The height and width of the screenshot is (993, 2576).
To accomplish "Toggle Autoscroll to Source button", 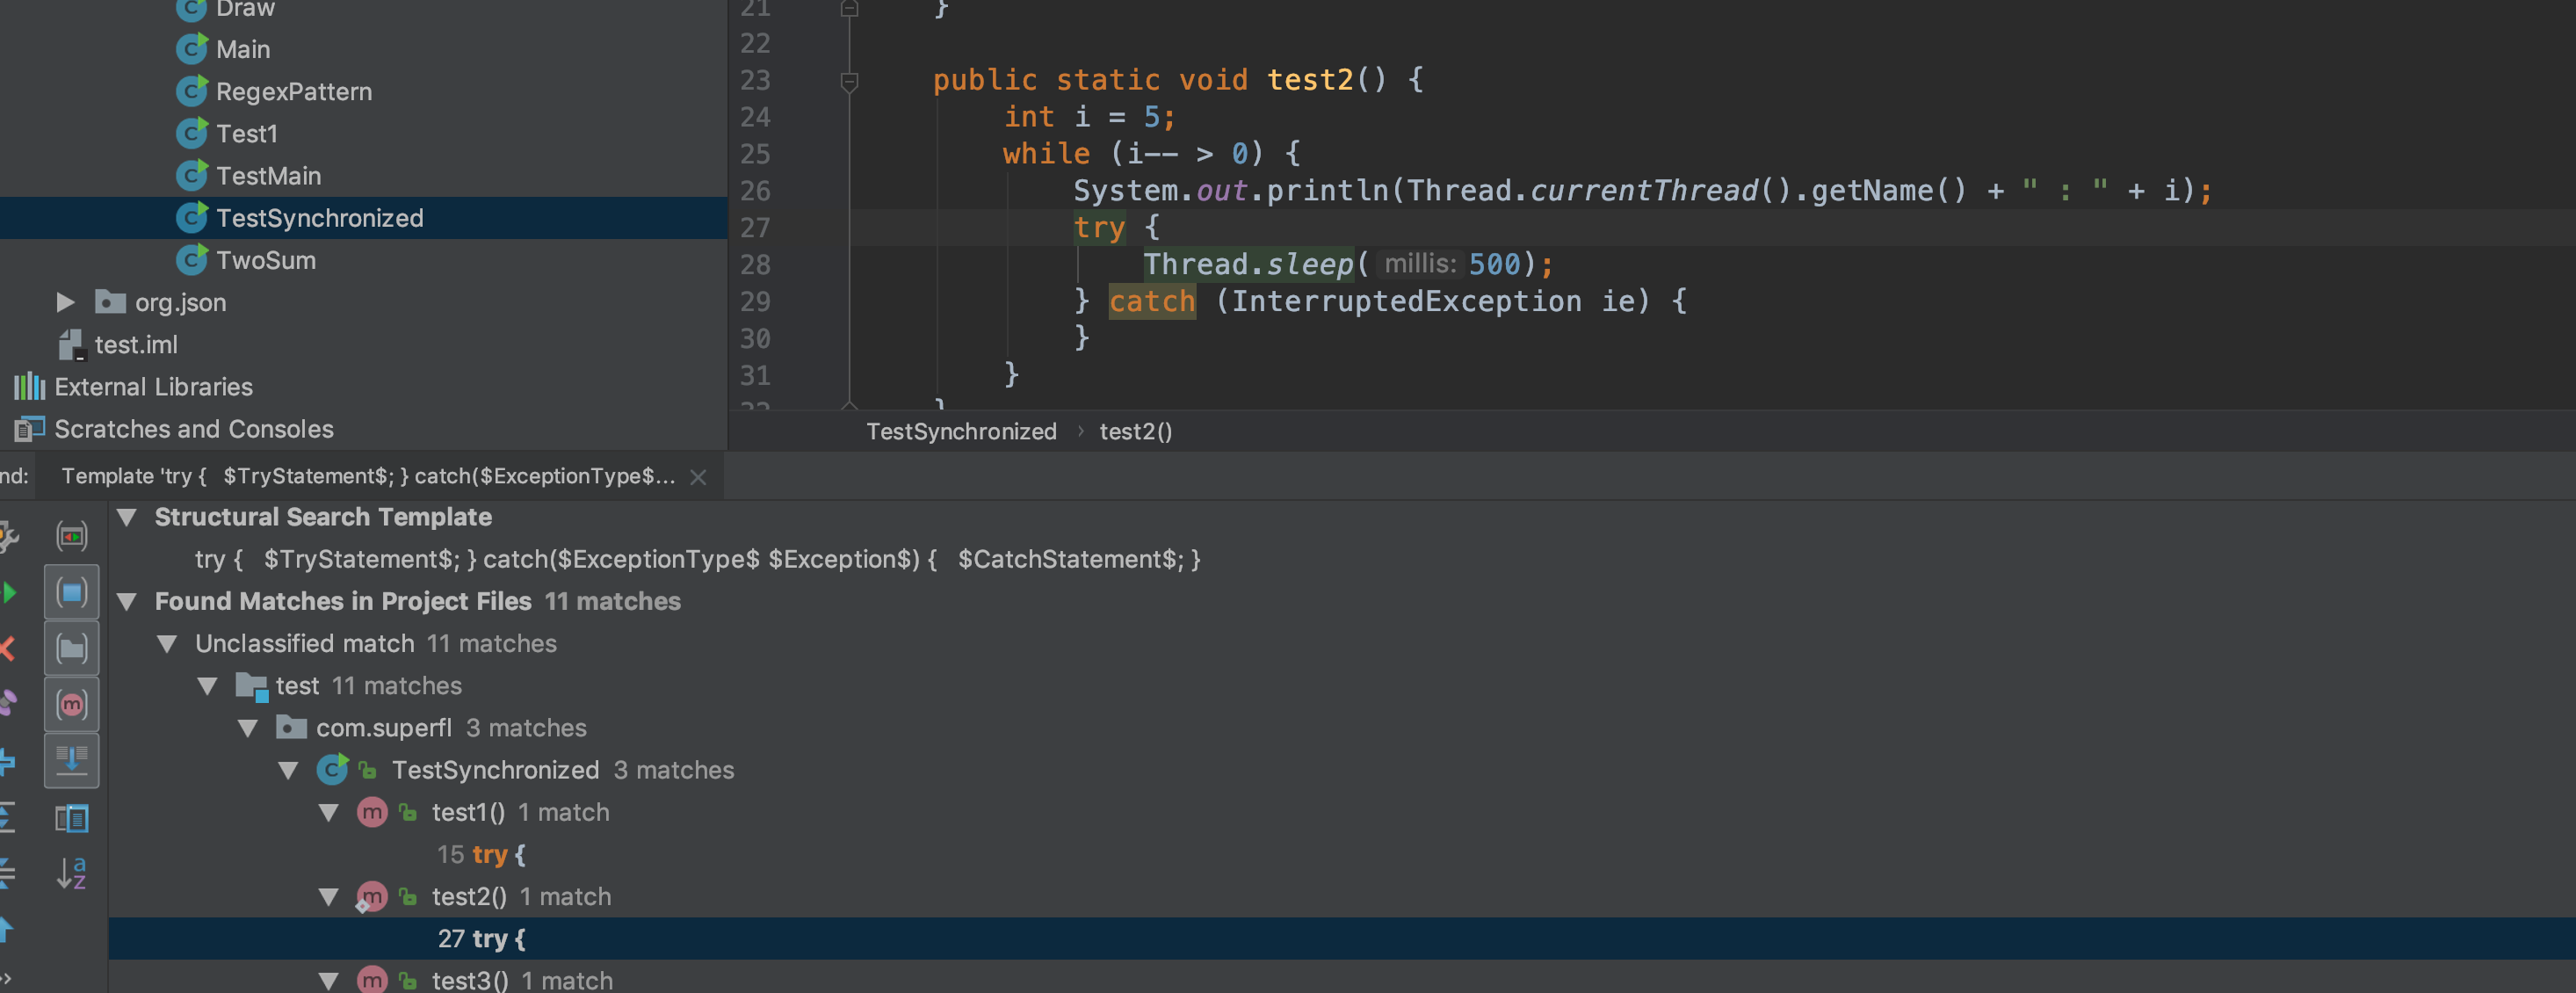I will click(71, 761).
